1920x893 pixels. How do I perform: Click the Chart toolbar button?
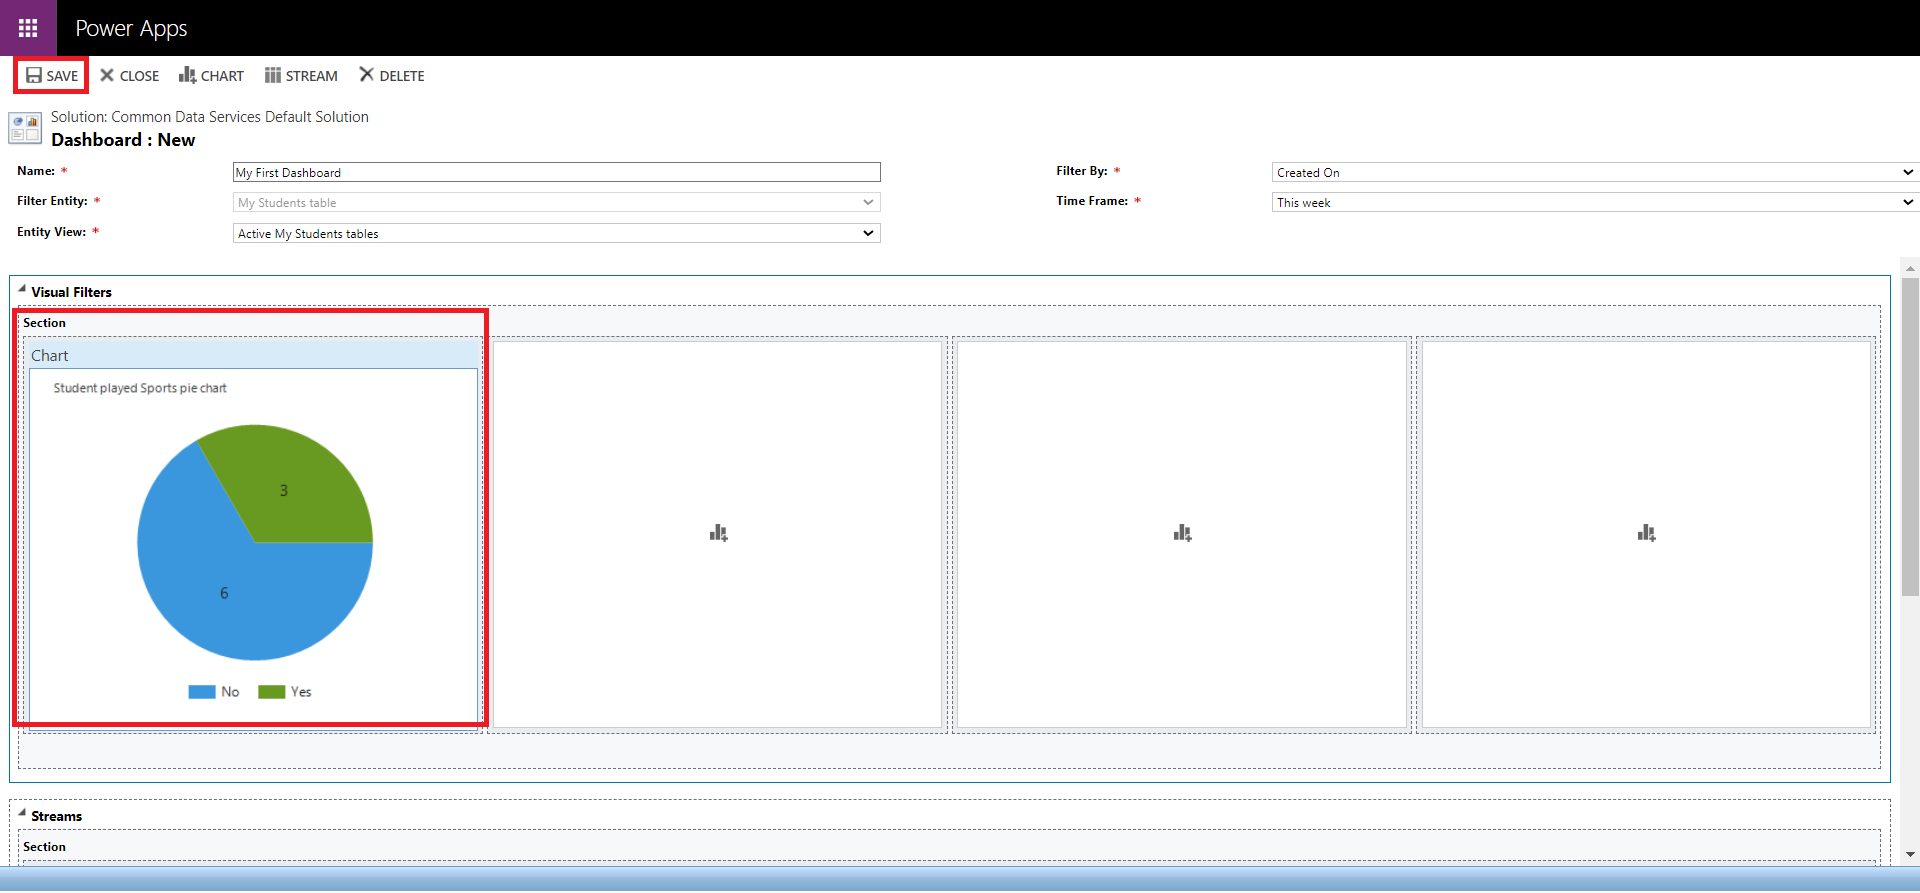pyautogui.click(x=211, y=76)
